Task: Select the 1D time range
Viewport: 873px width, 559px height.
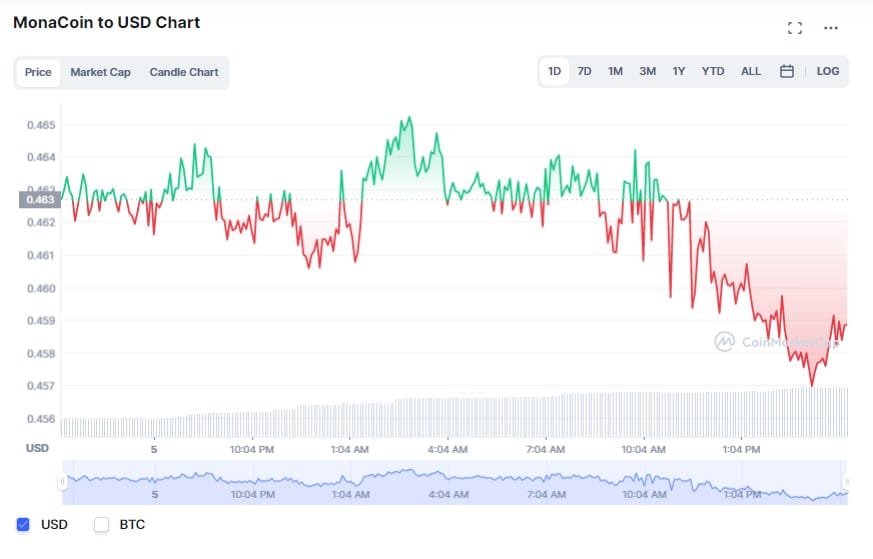Action: click(554, 71)
